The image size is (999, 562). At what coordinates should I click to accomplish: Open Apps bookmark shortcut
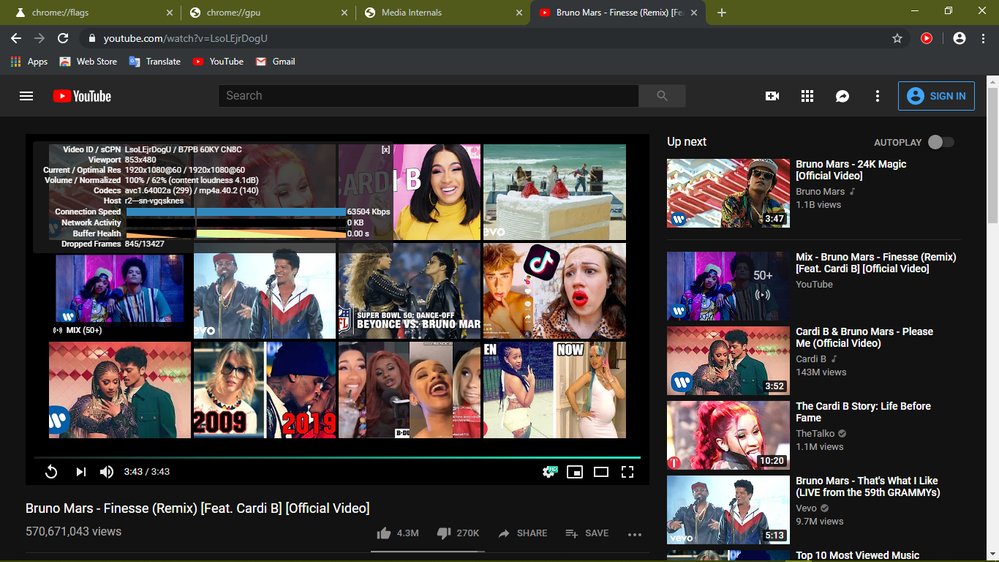pyautogui.click(x=29, y=62)
